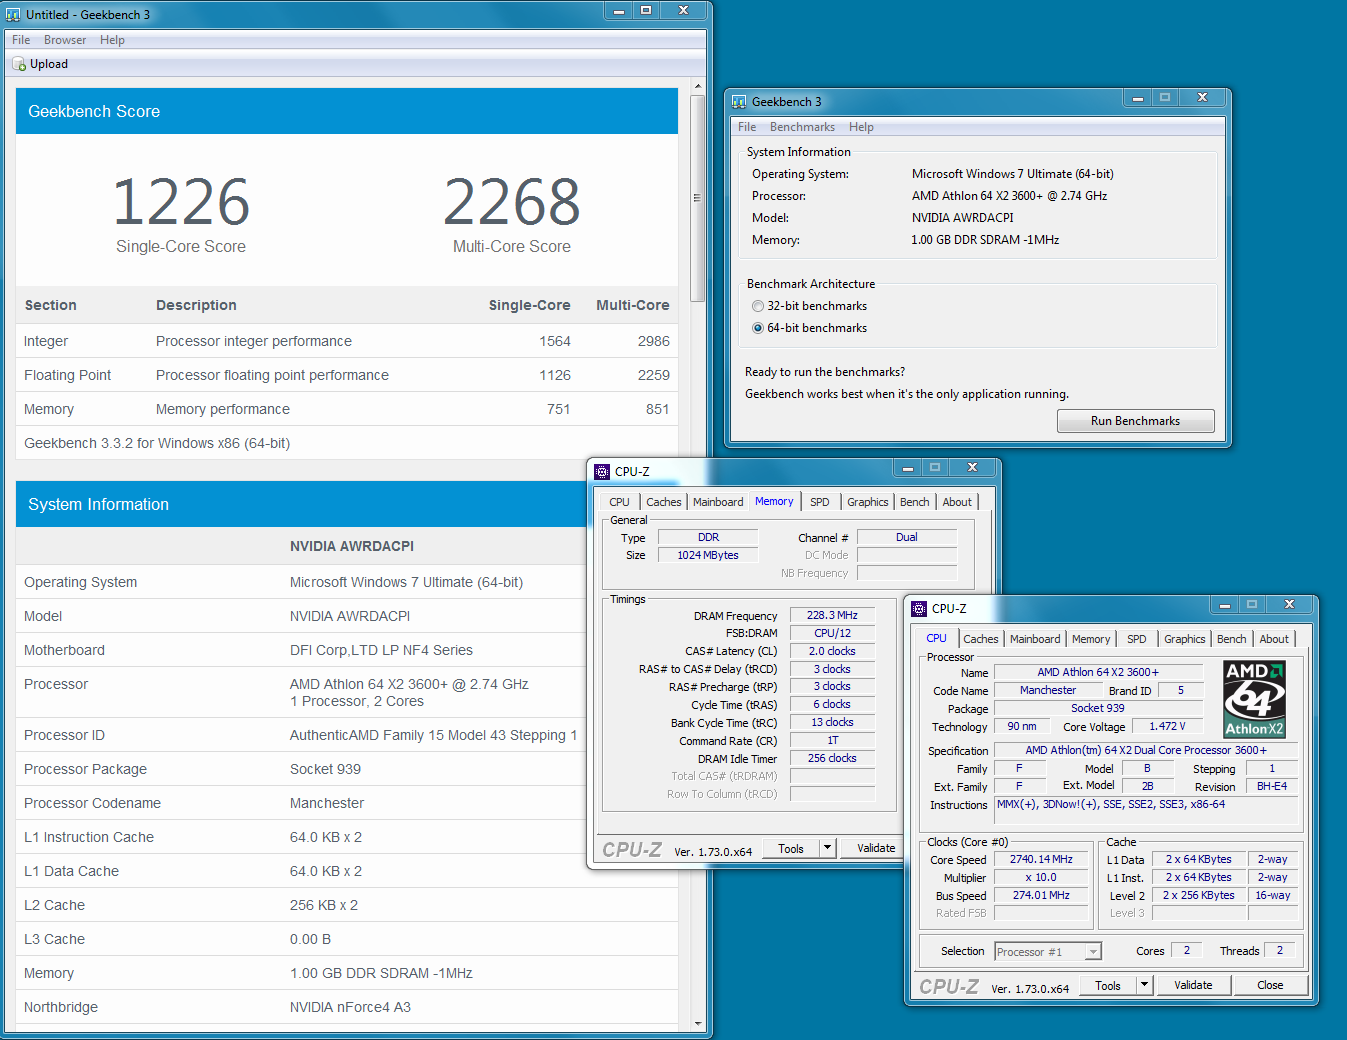Select 32-bit benchmarks radio option
Image resolution: width=1347 pixels, height=1040 pixels.
point(758,306)
